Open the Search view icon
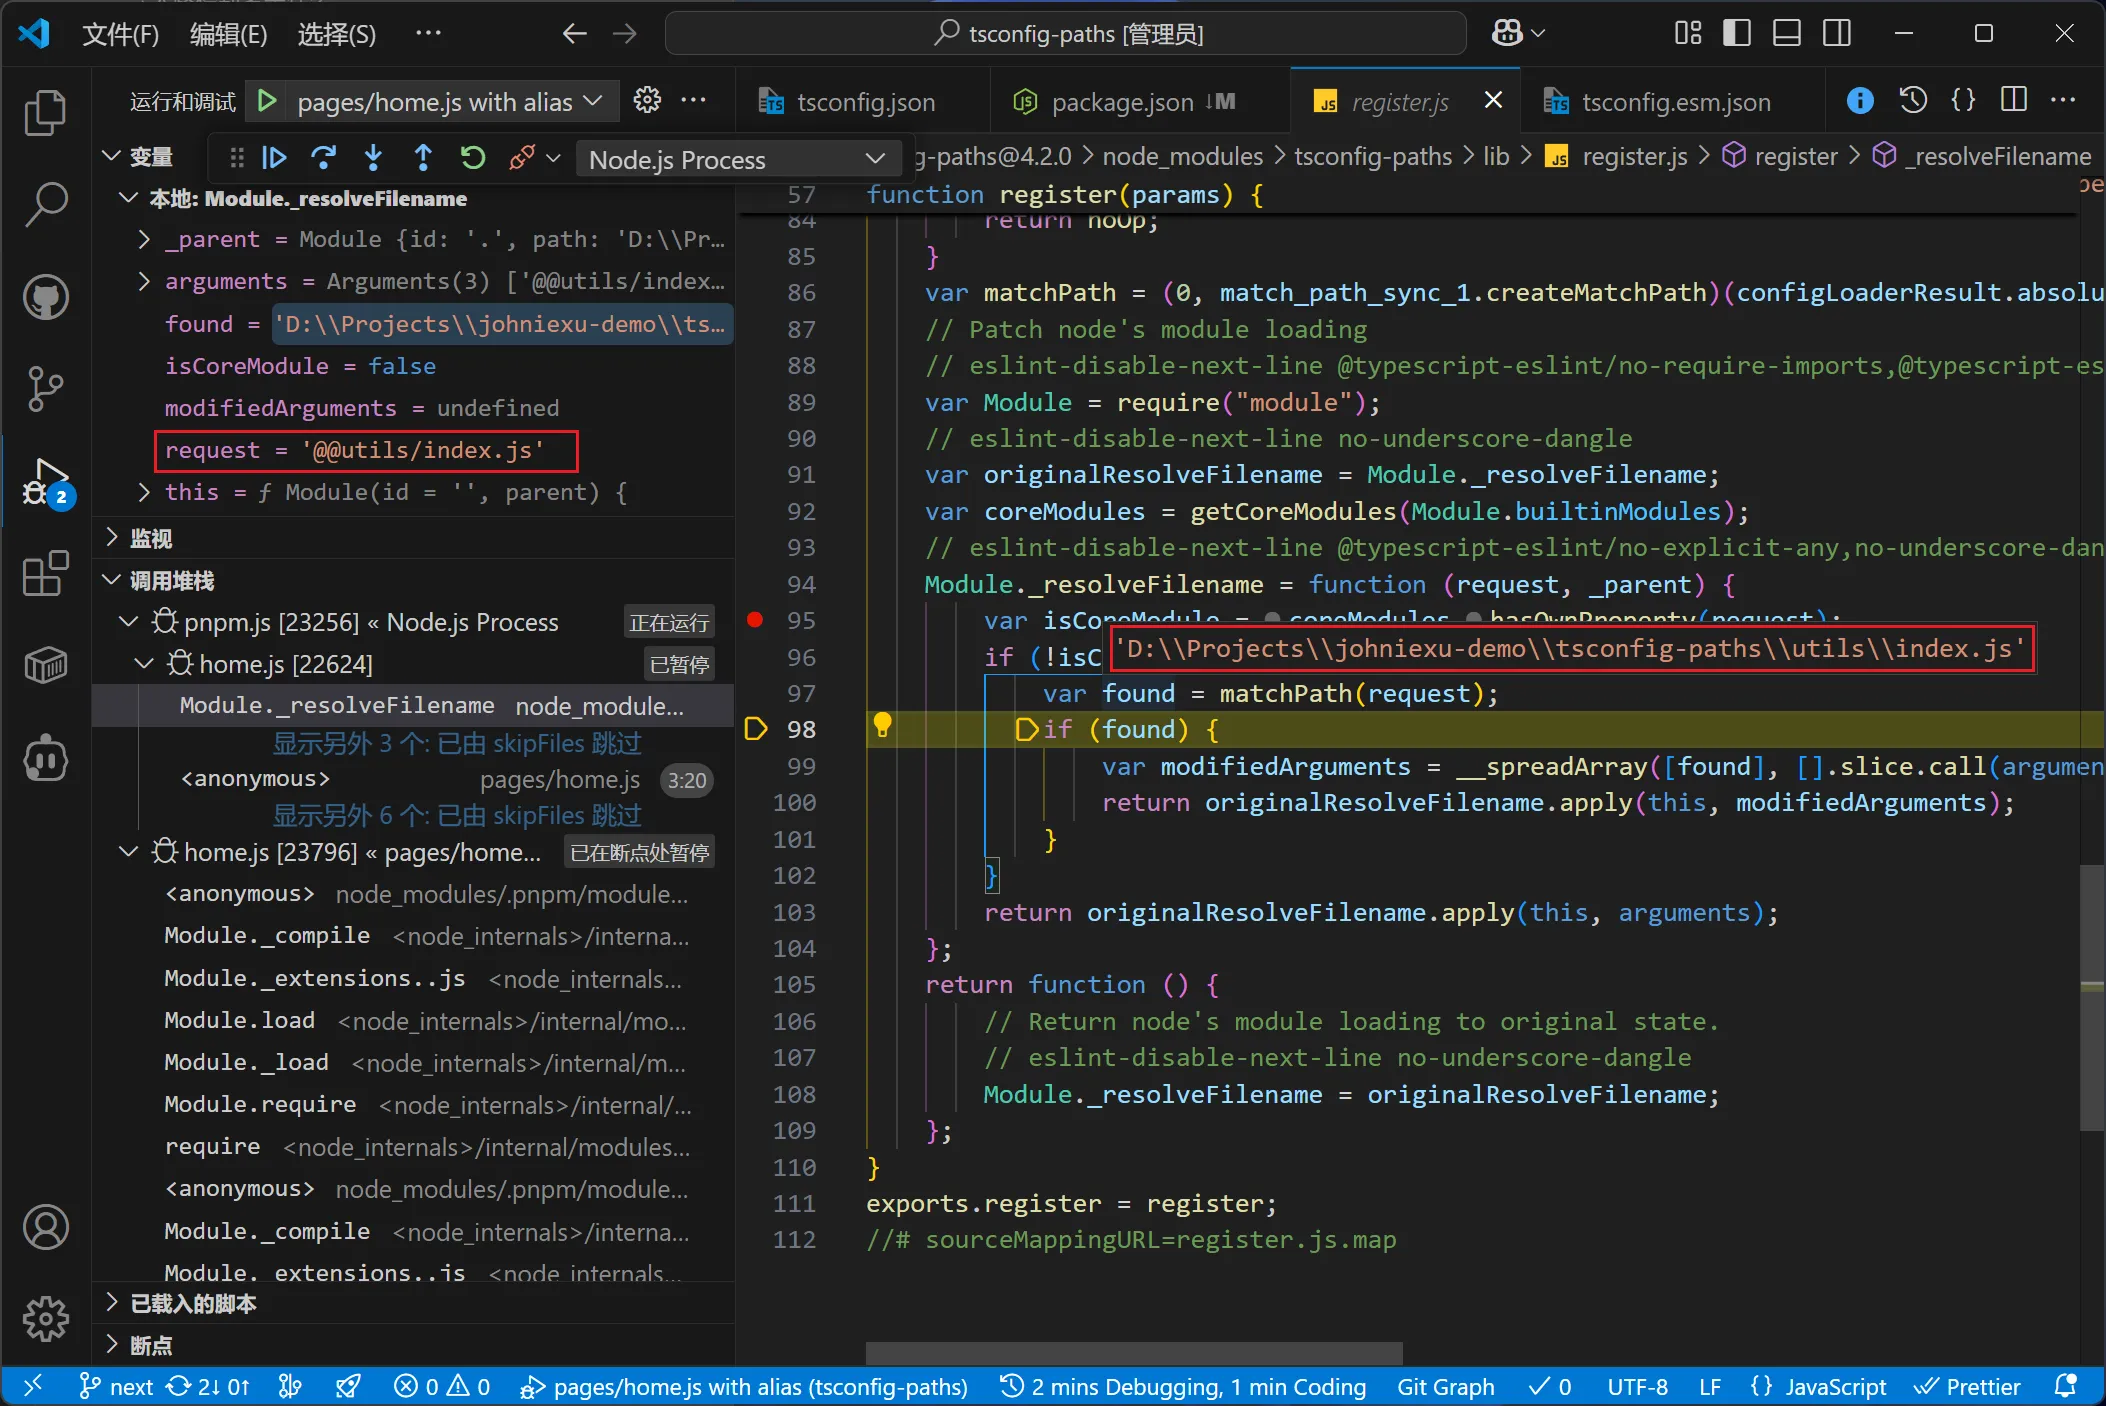Viewport: 2106px width, 1406px height. click(x=45, y=204)
